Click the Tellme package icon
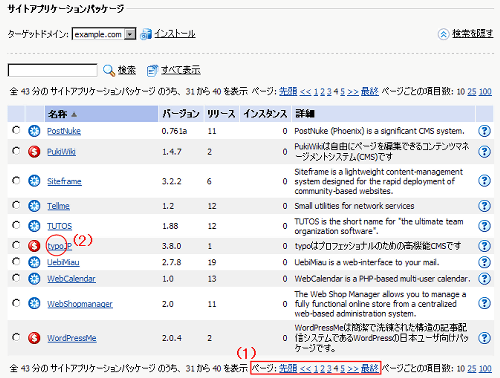500x378 pixels. click(34, 206)
